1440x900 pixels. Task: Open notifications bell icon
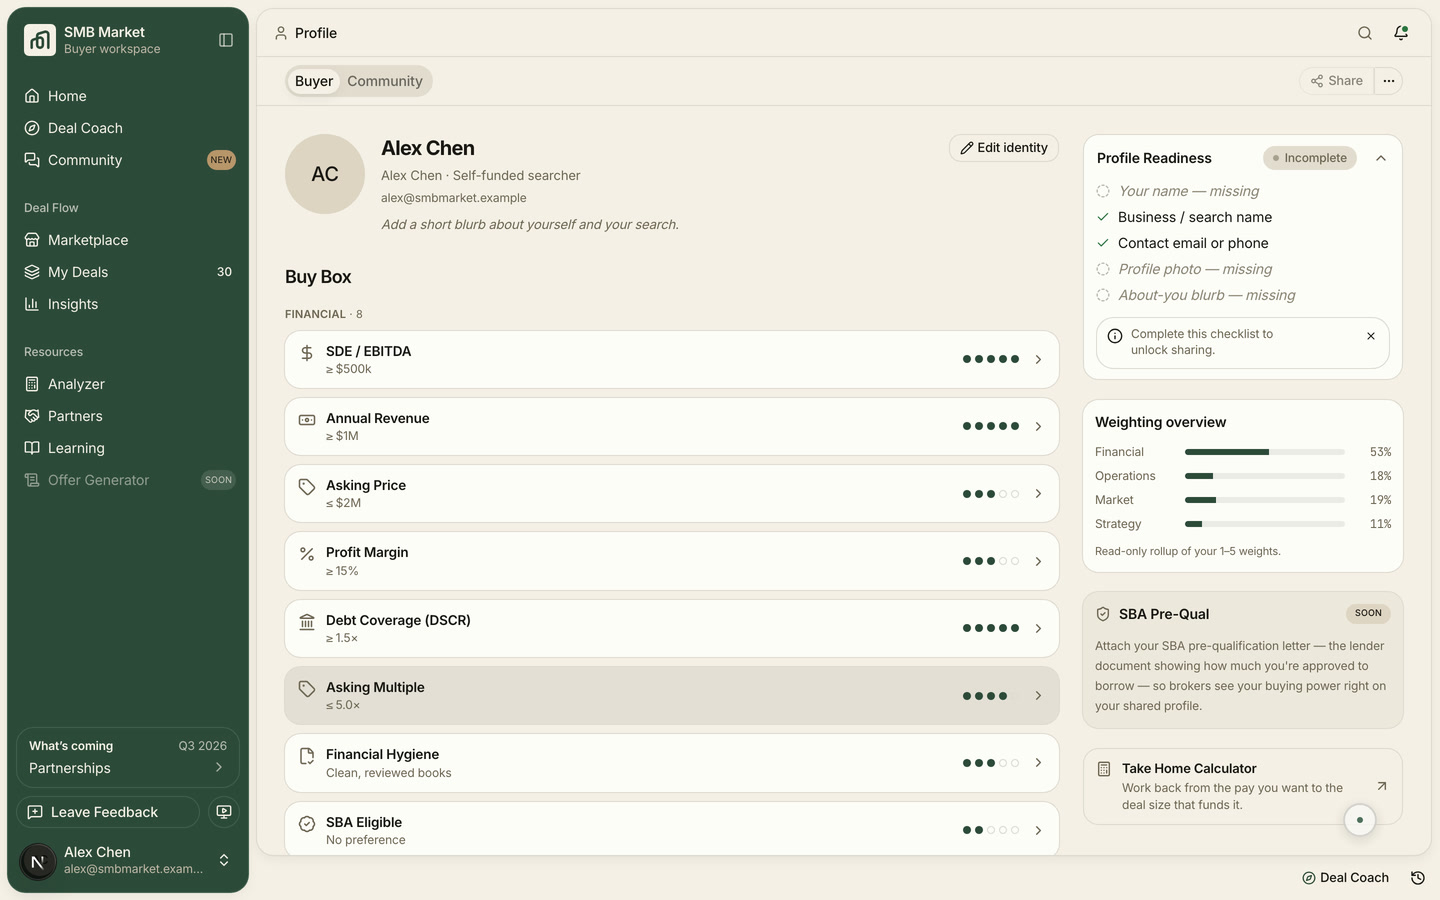(1401, 33)
